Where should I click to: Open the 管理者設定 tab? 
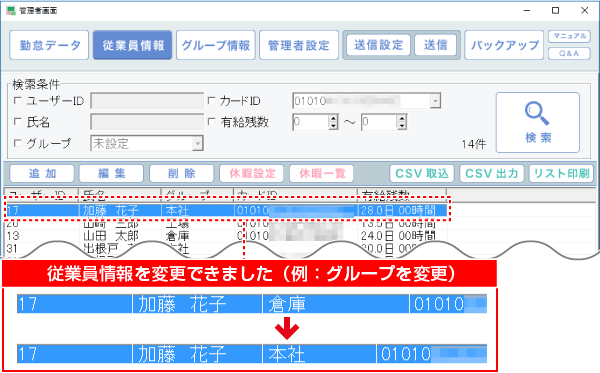(299, 45)
